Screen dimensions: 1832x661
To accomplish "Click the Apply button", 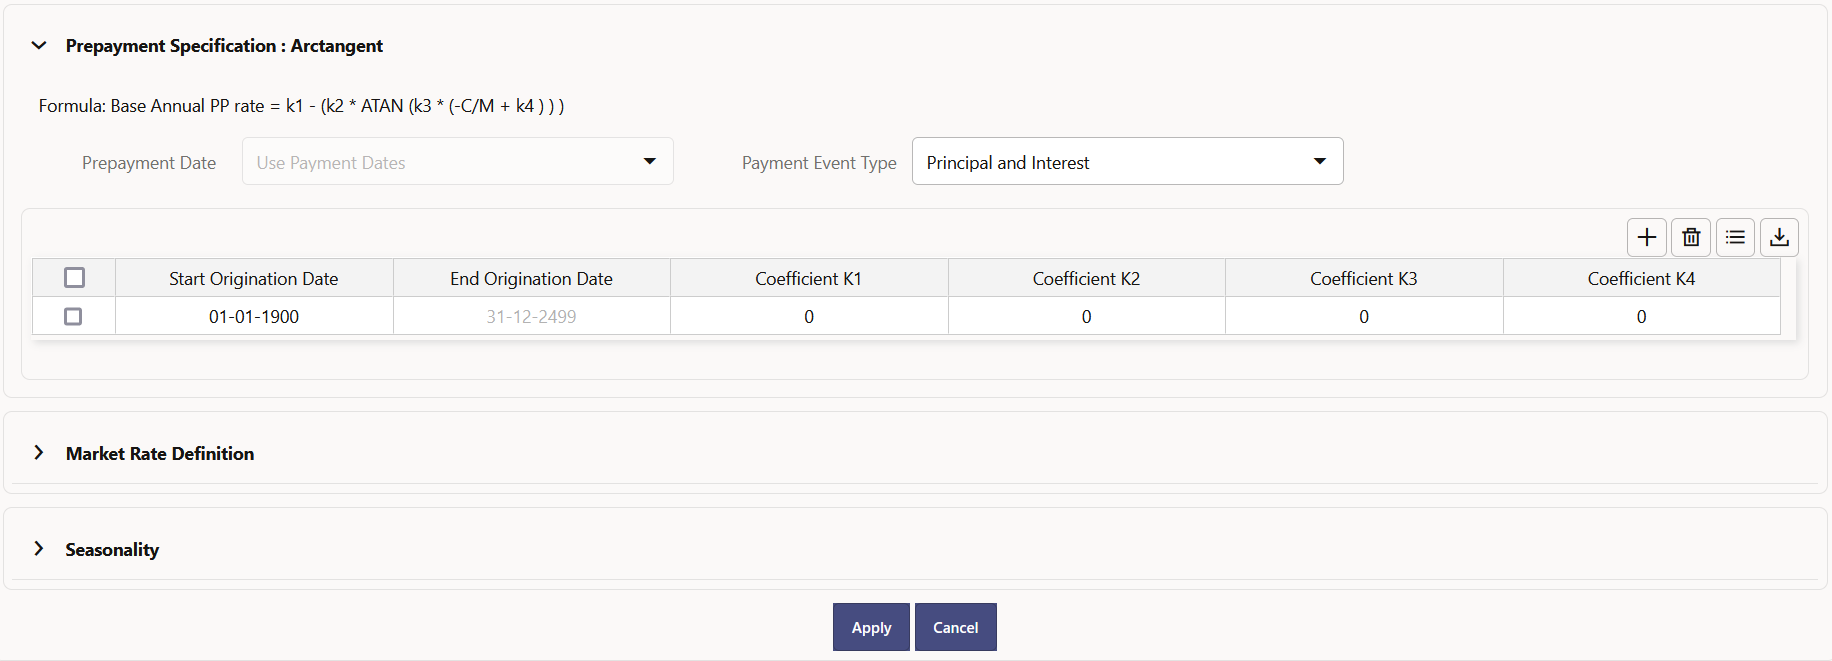I will pyautogui.click(x=871, y=627).
